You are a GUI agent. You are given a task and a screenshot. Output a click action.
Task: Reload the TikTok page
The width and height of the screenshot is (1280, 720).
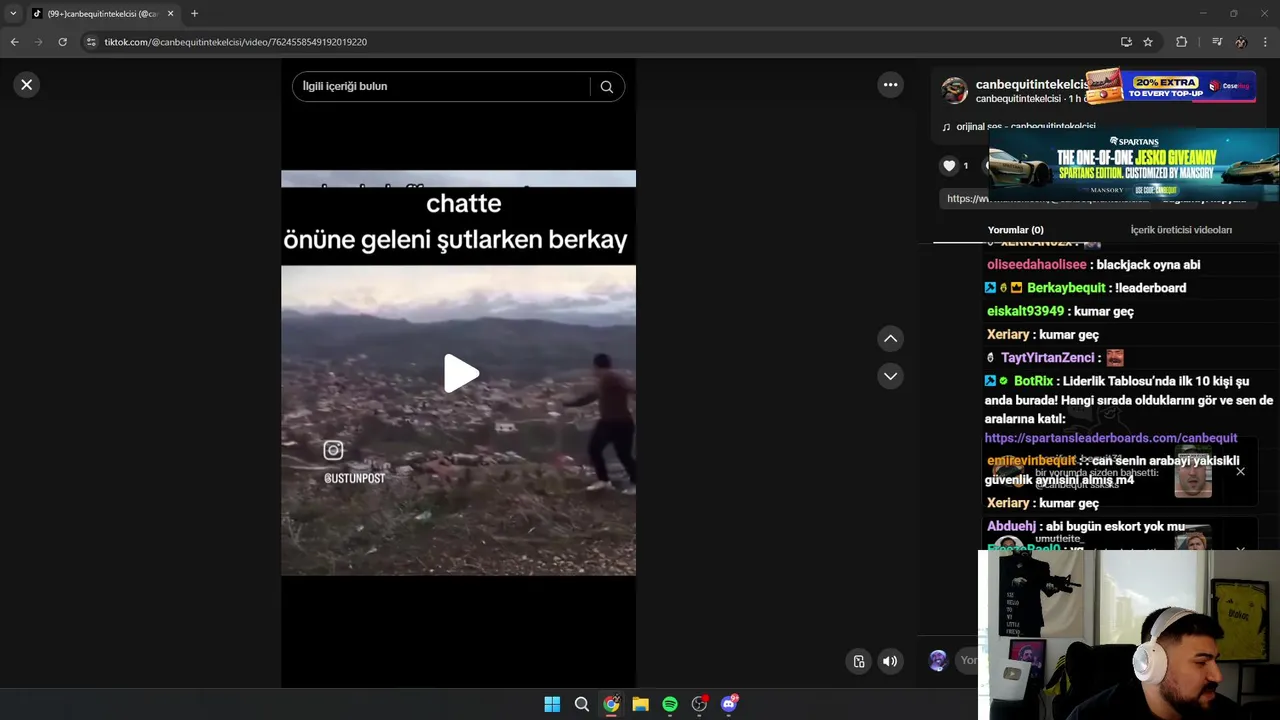coord(62,42)
